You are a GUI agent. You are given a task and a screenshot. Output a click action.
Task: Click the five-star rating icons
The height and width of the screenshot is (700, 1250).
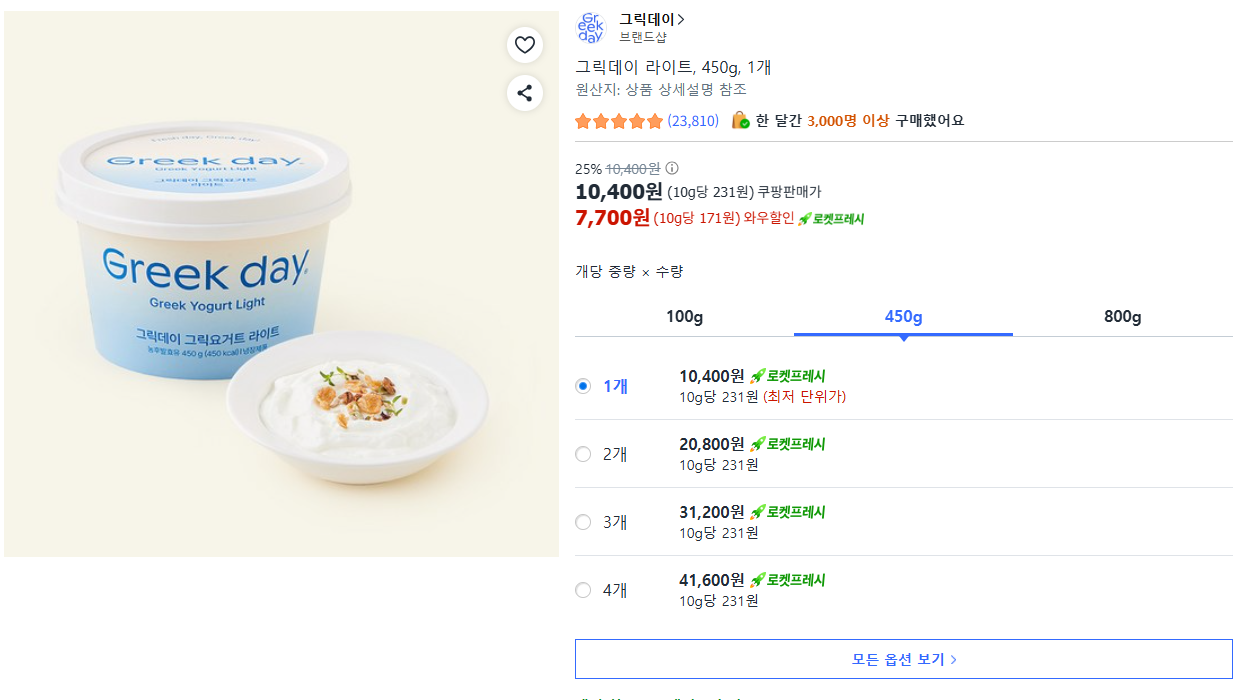tap(619, 121)
